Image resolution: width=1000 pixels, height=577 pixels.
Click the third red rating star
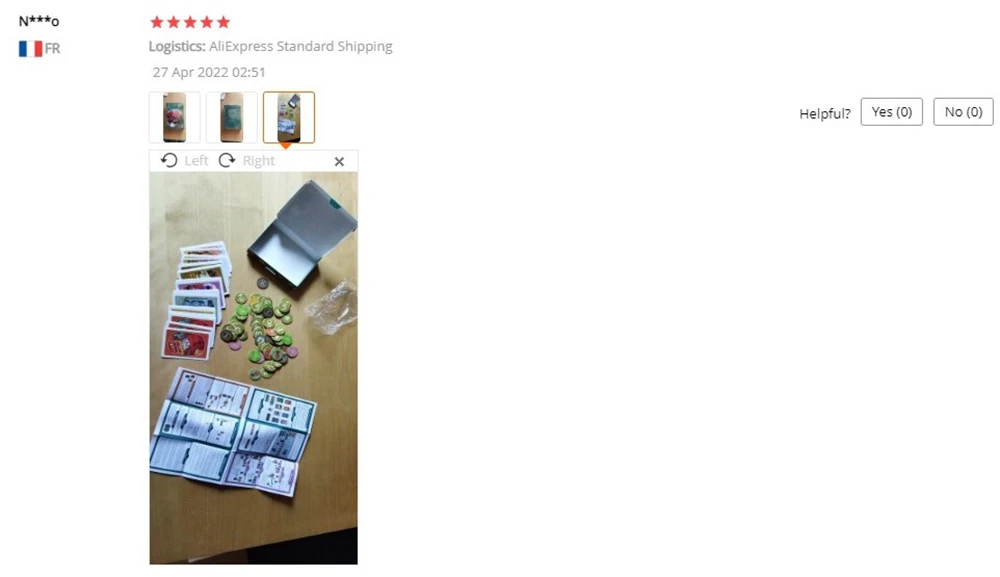(x=190, y=22)
